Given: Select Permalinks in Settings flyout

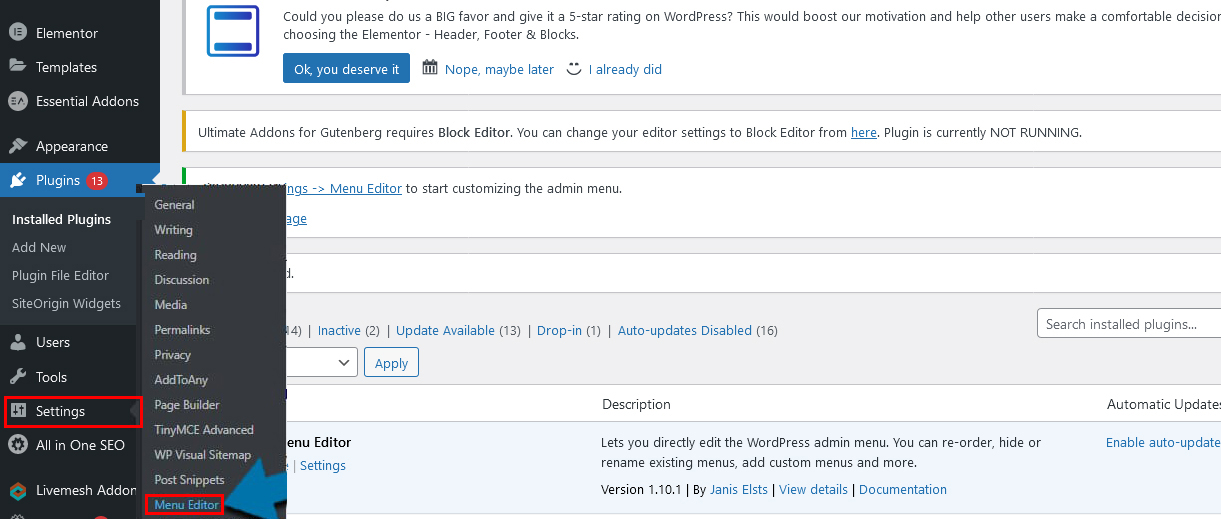Looking at the screenshot, I should coord(182,329).
